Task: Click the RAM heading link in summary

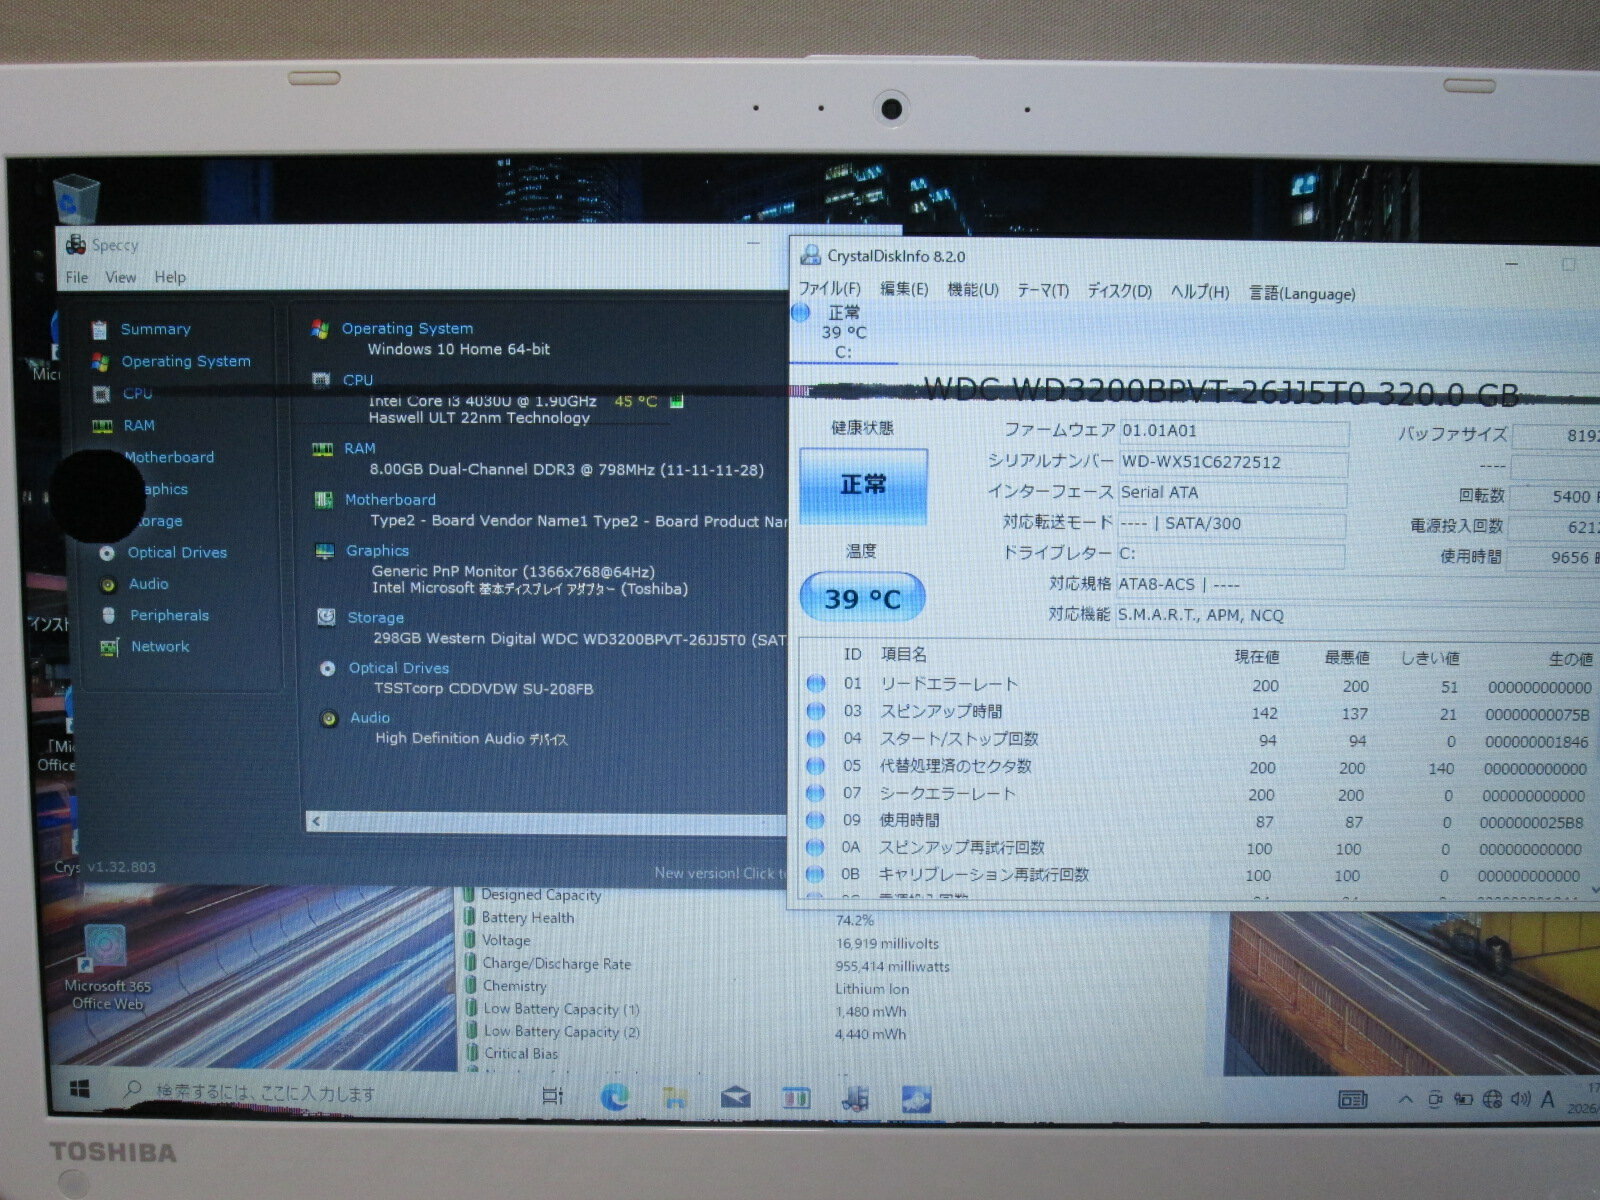Action: (359, 448)
